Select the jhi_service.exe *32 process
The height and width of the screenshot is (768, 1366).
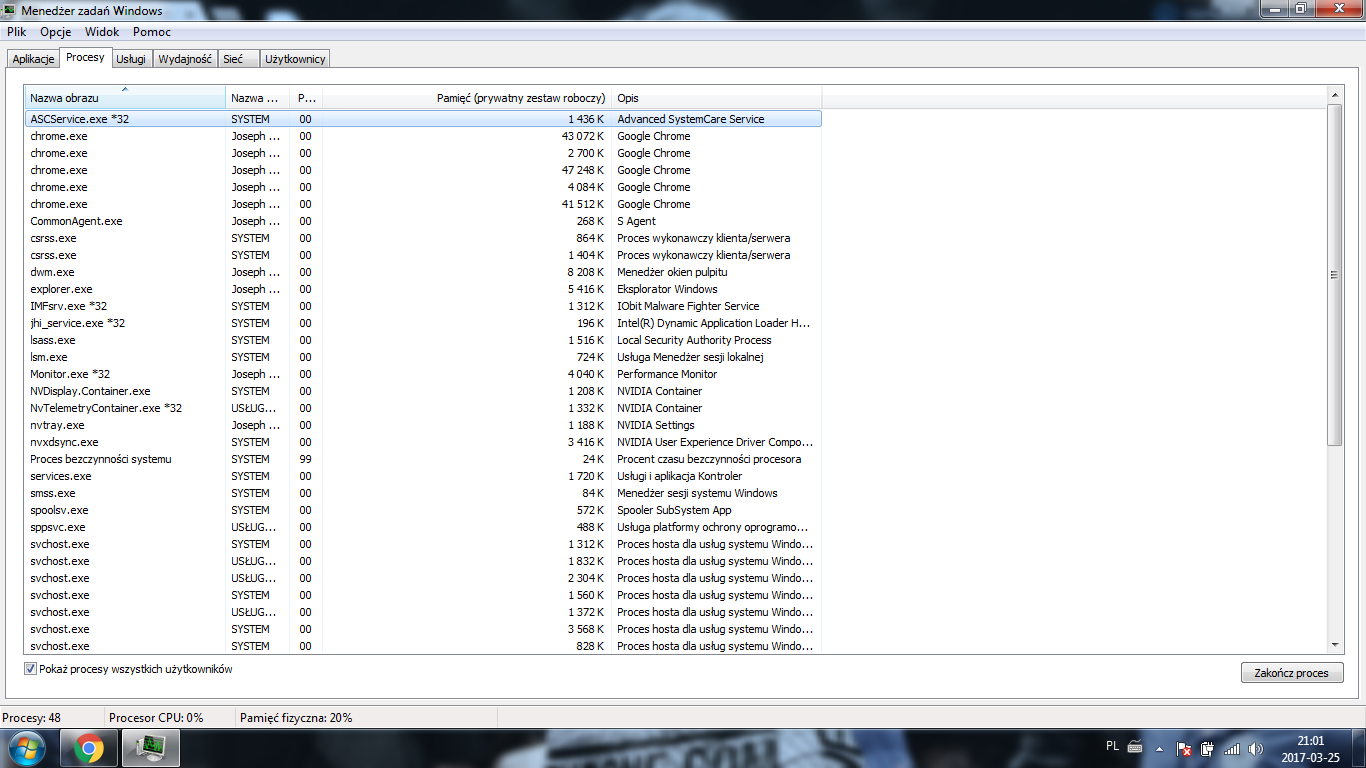point(423,323)
